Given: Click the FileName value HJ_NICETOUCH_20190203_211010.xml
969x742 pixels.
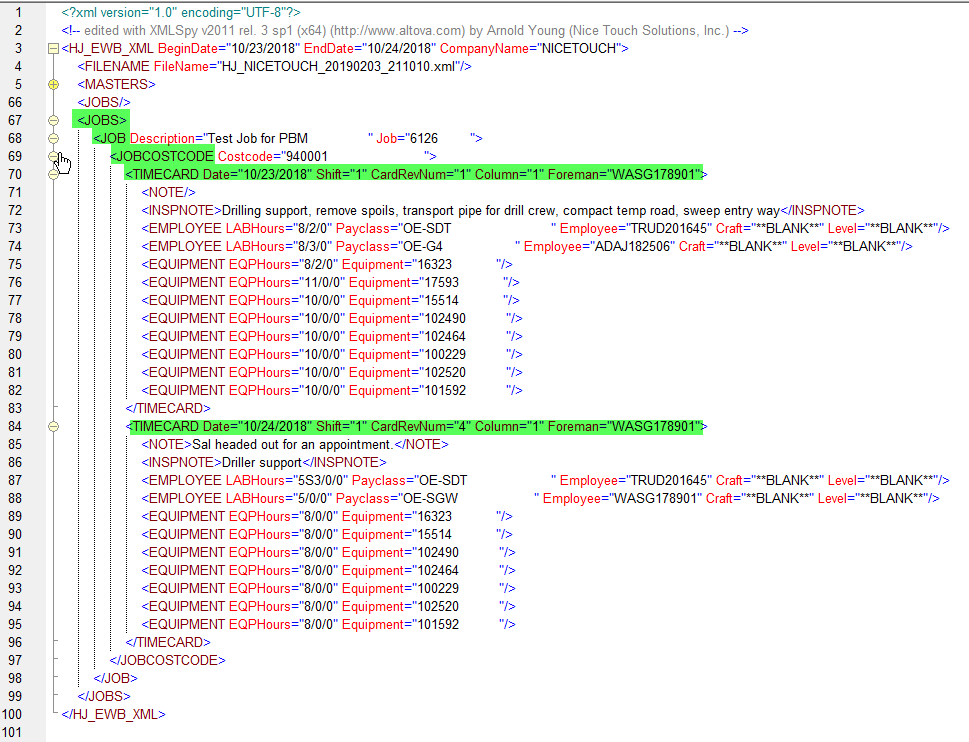Looking at the screenshot, I should click(x=337, y=66).
